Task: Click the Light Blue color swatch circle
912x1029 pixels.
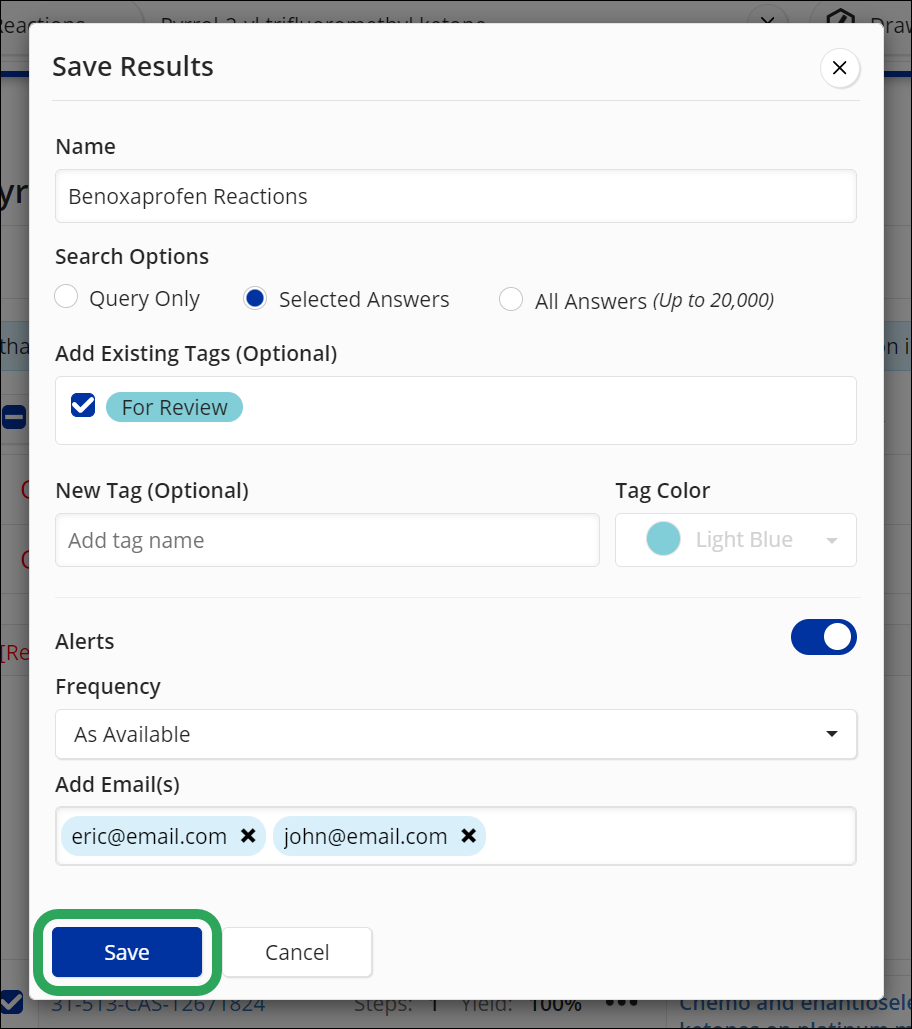Action: click(x=663, y=539)
